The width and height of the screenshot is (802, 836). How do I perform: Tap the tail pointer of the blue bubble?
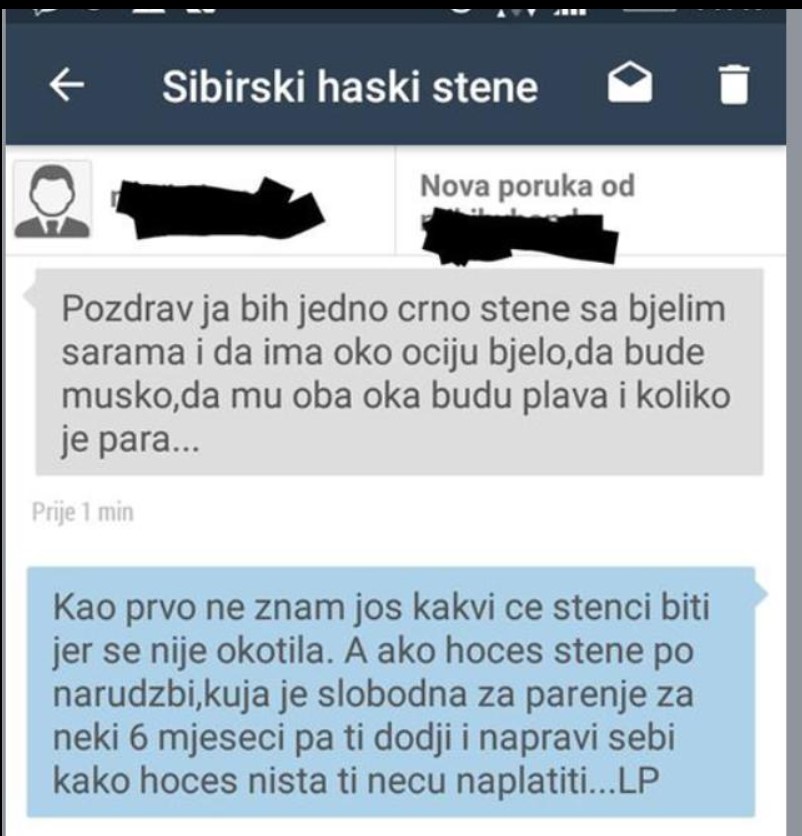[761, 592]
